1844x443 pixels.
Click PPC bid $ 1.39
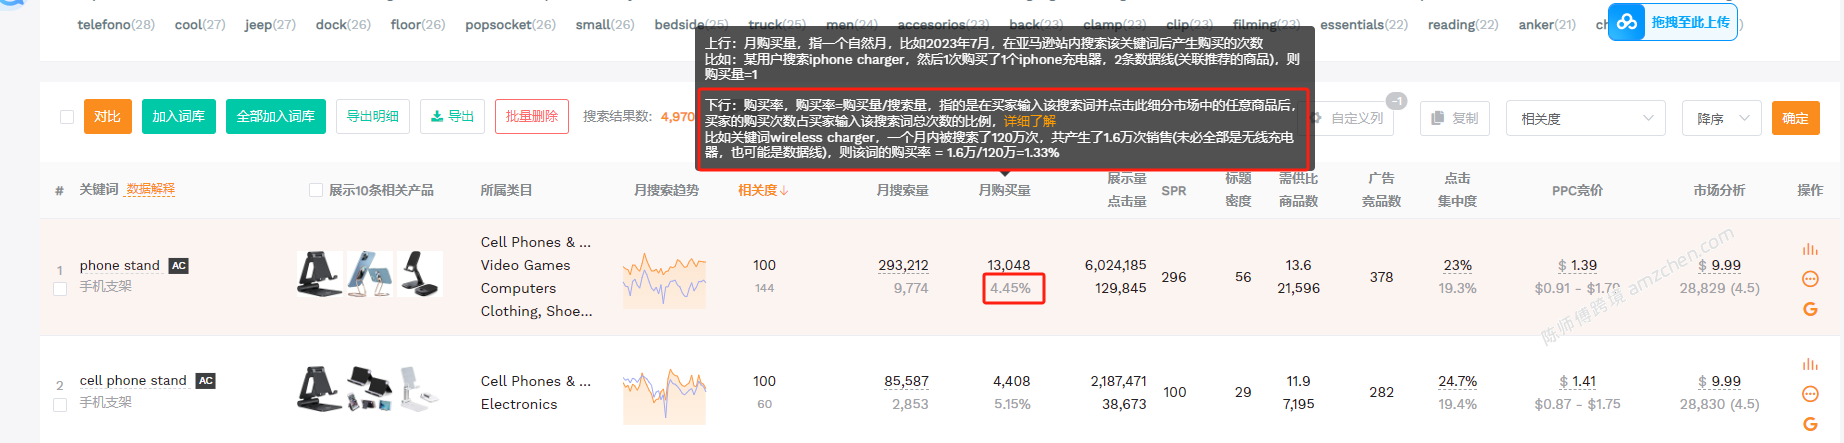(x=1577, y=265)
